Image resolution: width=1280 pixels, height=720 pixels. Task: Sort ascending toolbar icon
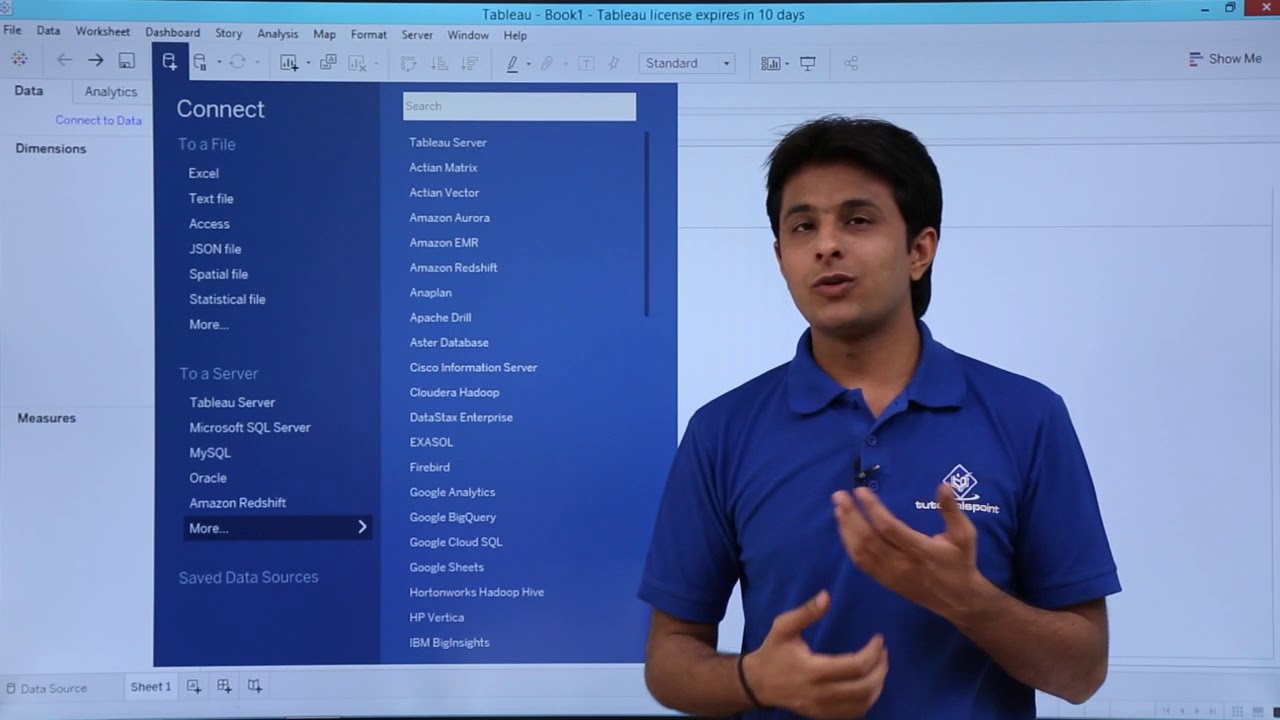click(x=438, y=63)
